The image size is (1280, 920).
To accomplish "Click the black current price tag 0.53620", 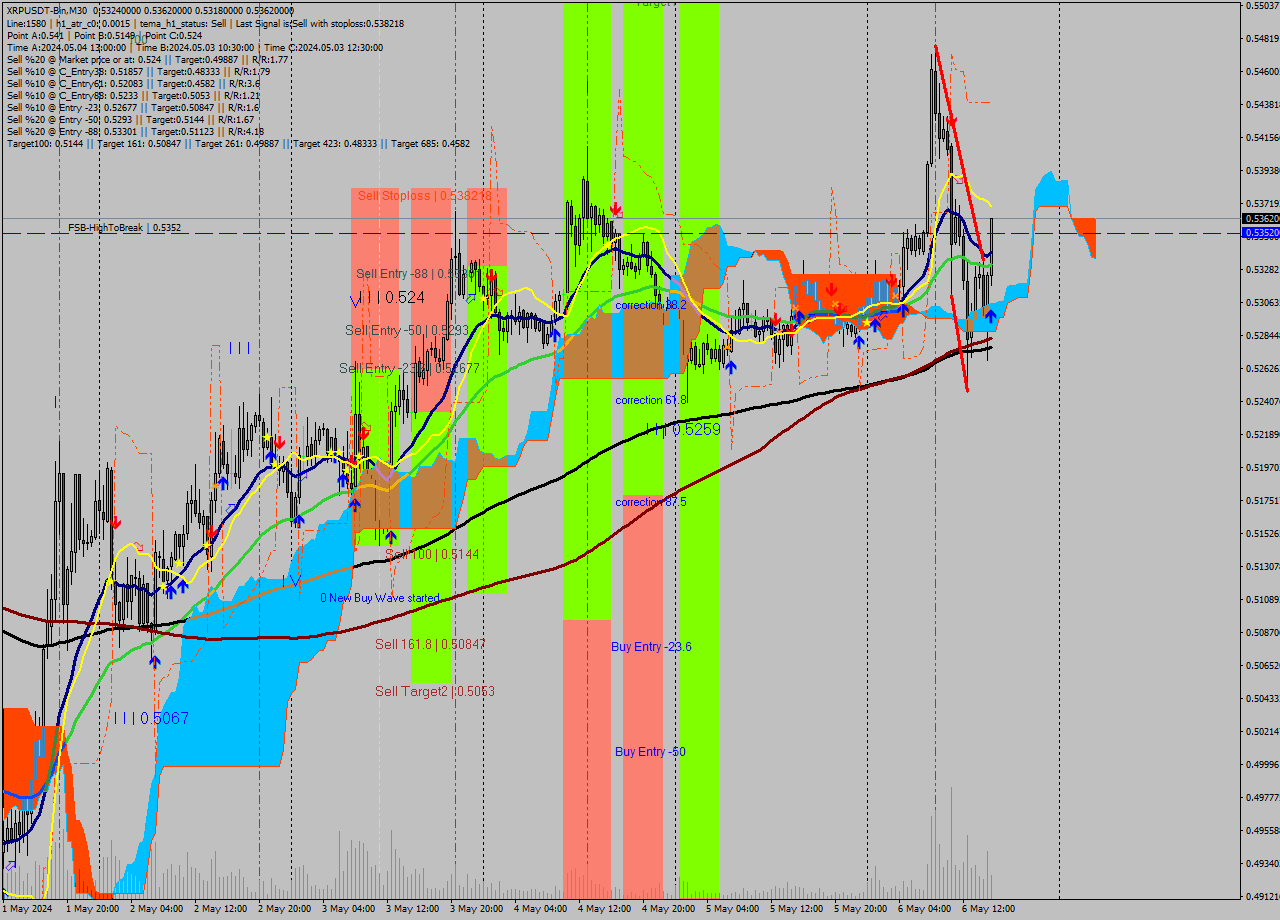I will click(x=1260, y=218).
